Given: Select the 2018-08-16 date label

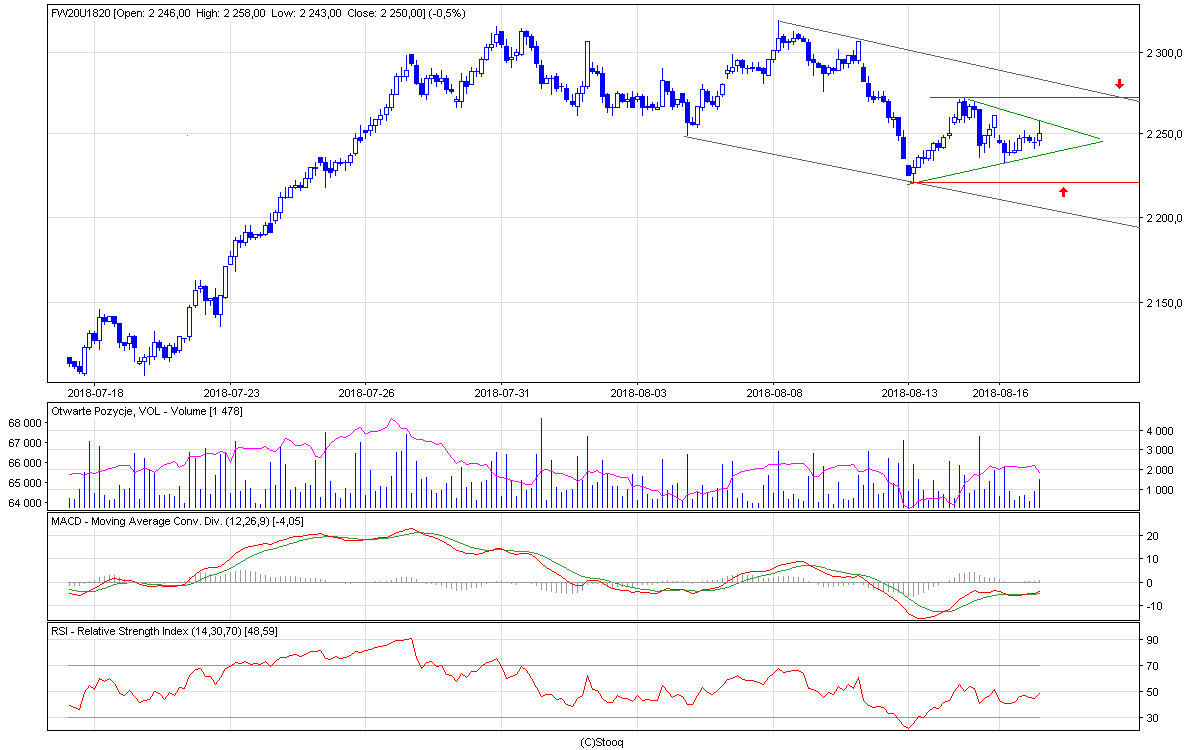Looking at the screenshot, I should [1000, 393].
